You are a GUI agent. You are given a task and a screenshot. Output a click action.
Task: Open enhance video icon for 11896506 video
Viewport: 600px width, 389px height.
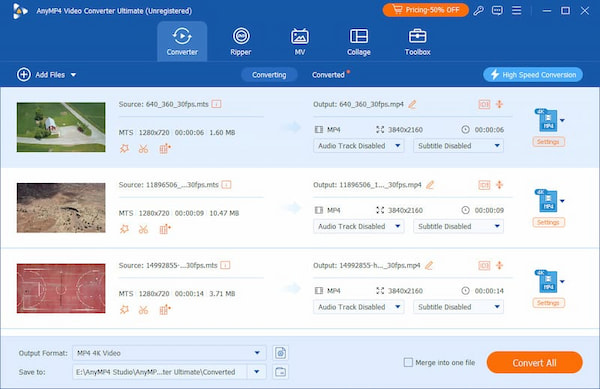point(165,229)
